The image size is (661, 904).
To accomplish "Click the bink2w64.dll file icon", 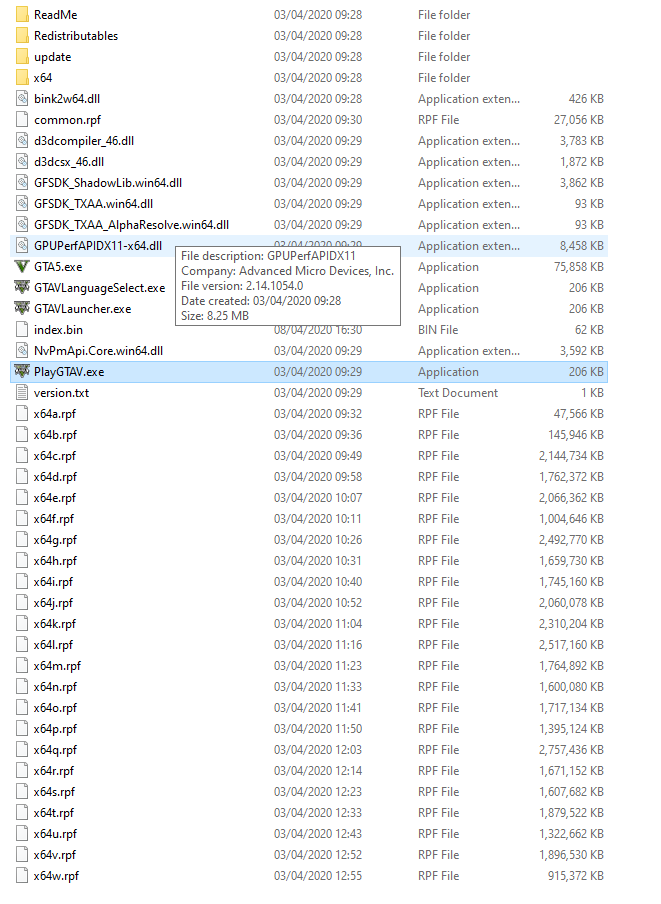I will 22,99.
